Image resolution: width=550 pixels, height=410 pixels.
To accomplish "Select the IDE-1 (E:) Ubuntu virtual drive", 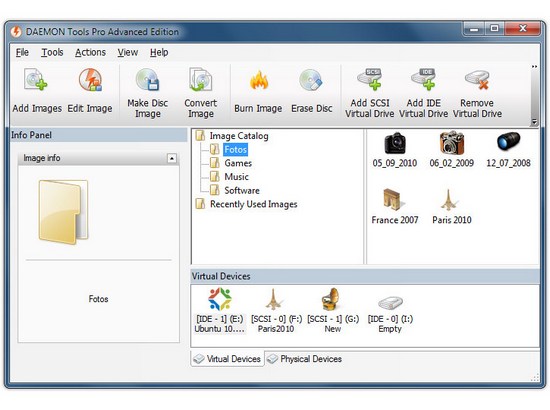I will [220, 310].
